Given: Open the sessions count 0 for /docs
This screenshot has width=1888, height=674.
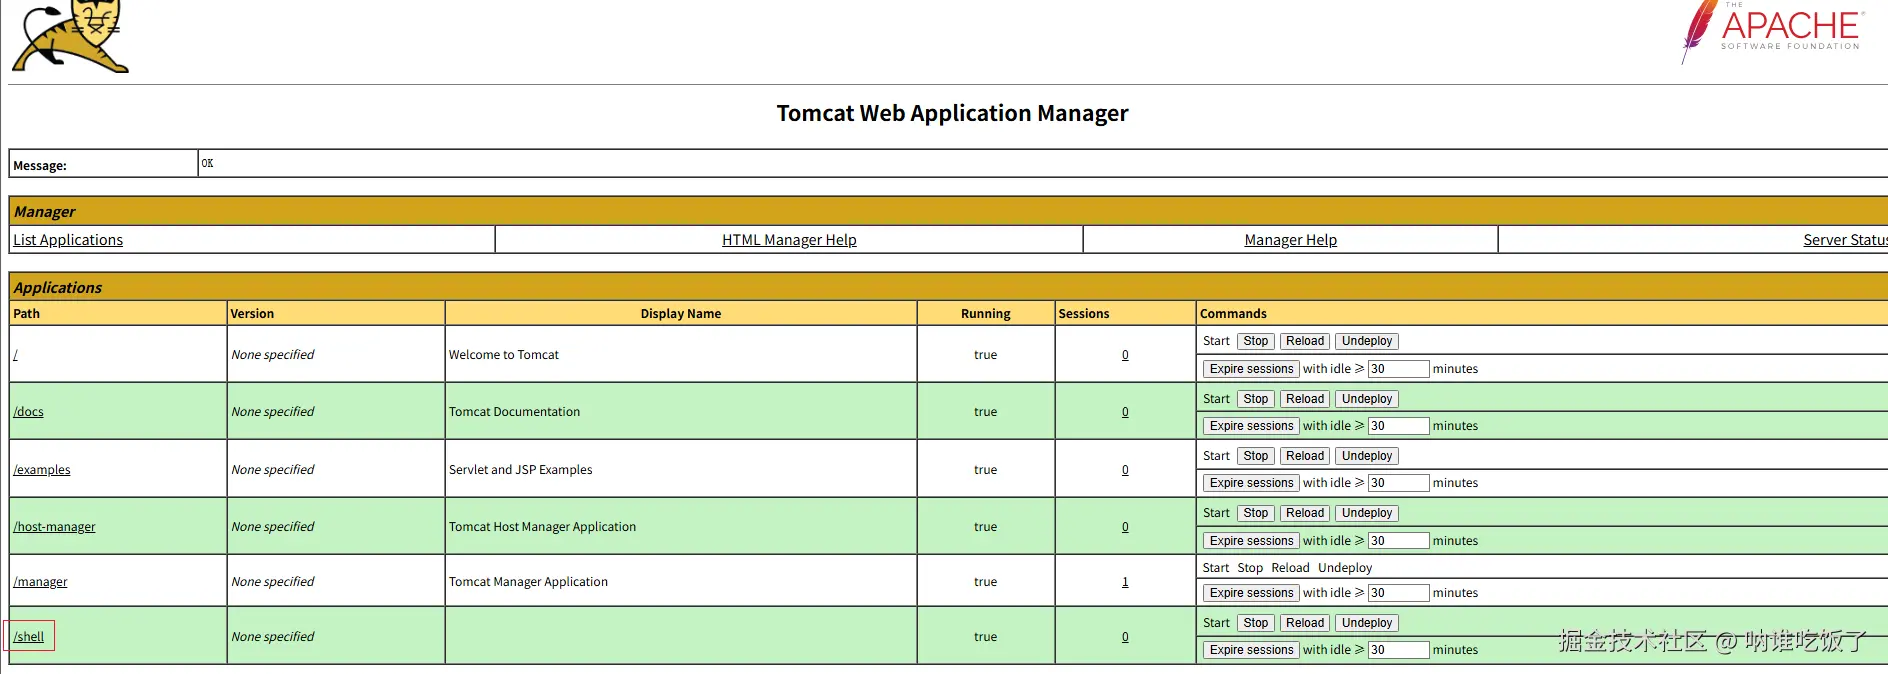Looking at the screenshot, I should tap(1125, 412).
